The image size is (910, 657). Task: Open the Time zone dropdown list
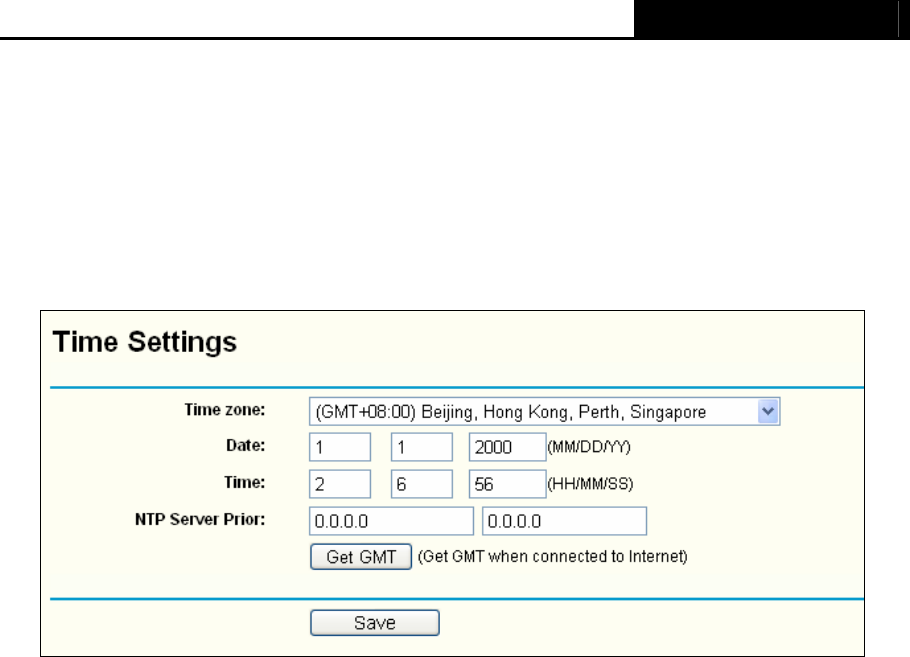(544, 411)
